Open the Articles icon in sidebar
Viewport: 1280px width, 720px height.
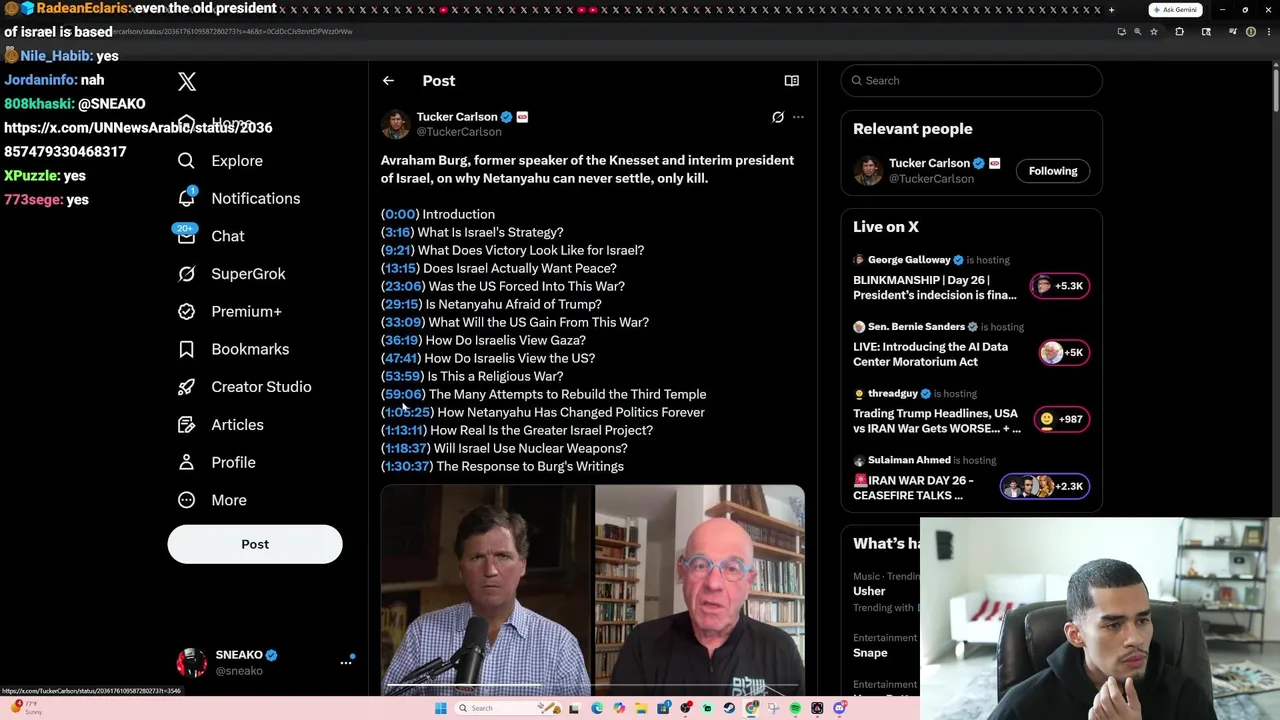pyautogui.click(x=186, y=425)
